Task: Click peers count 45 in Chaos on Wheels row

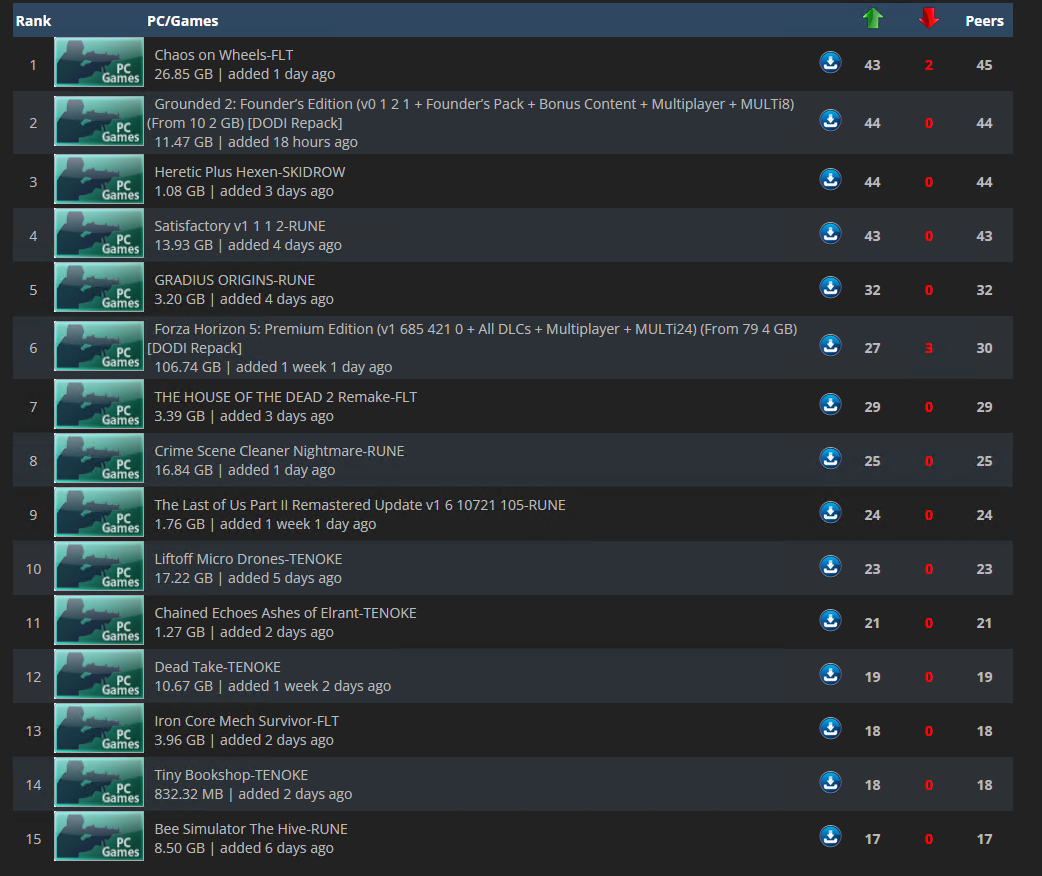Action: pyautogui.click(x=984, y=65)
